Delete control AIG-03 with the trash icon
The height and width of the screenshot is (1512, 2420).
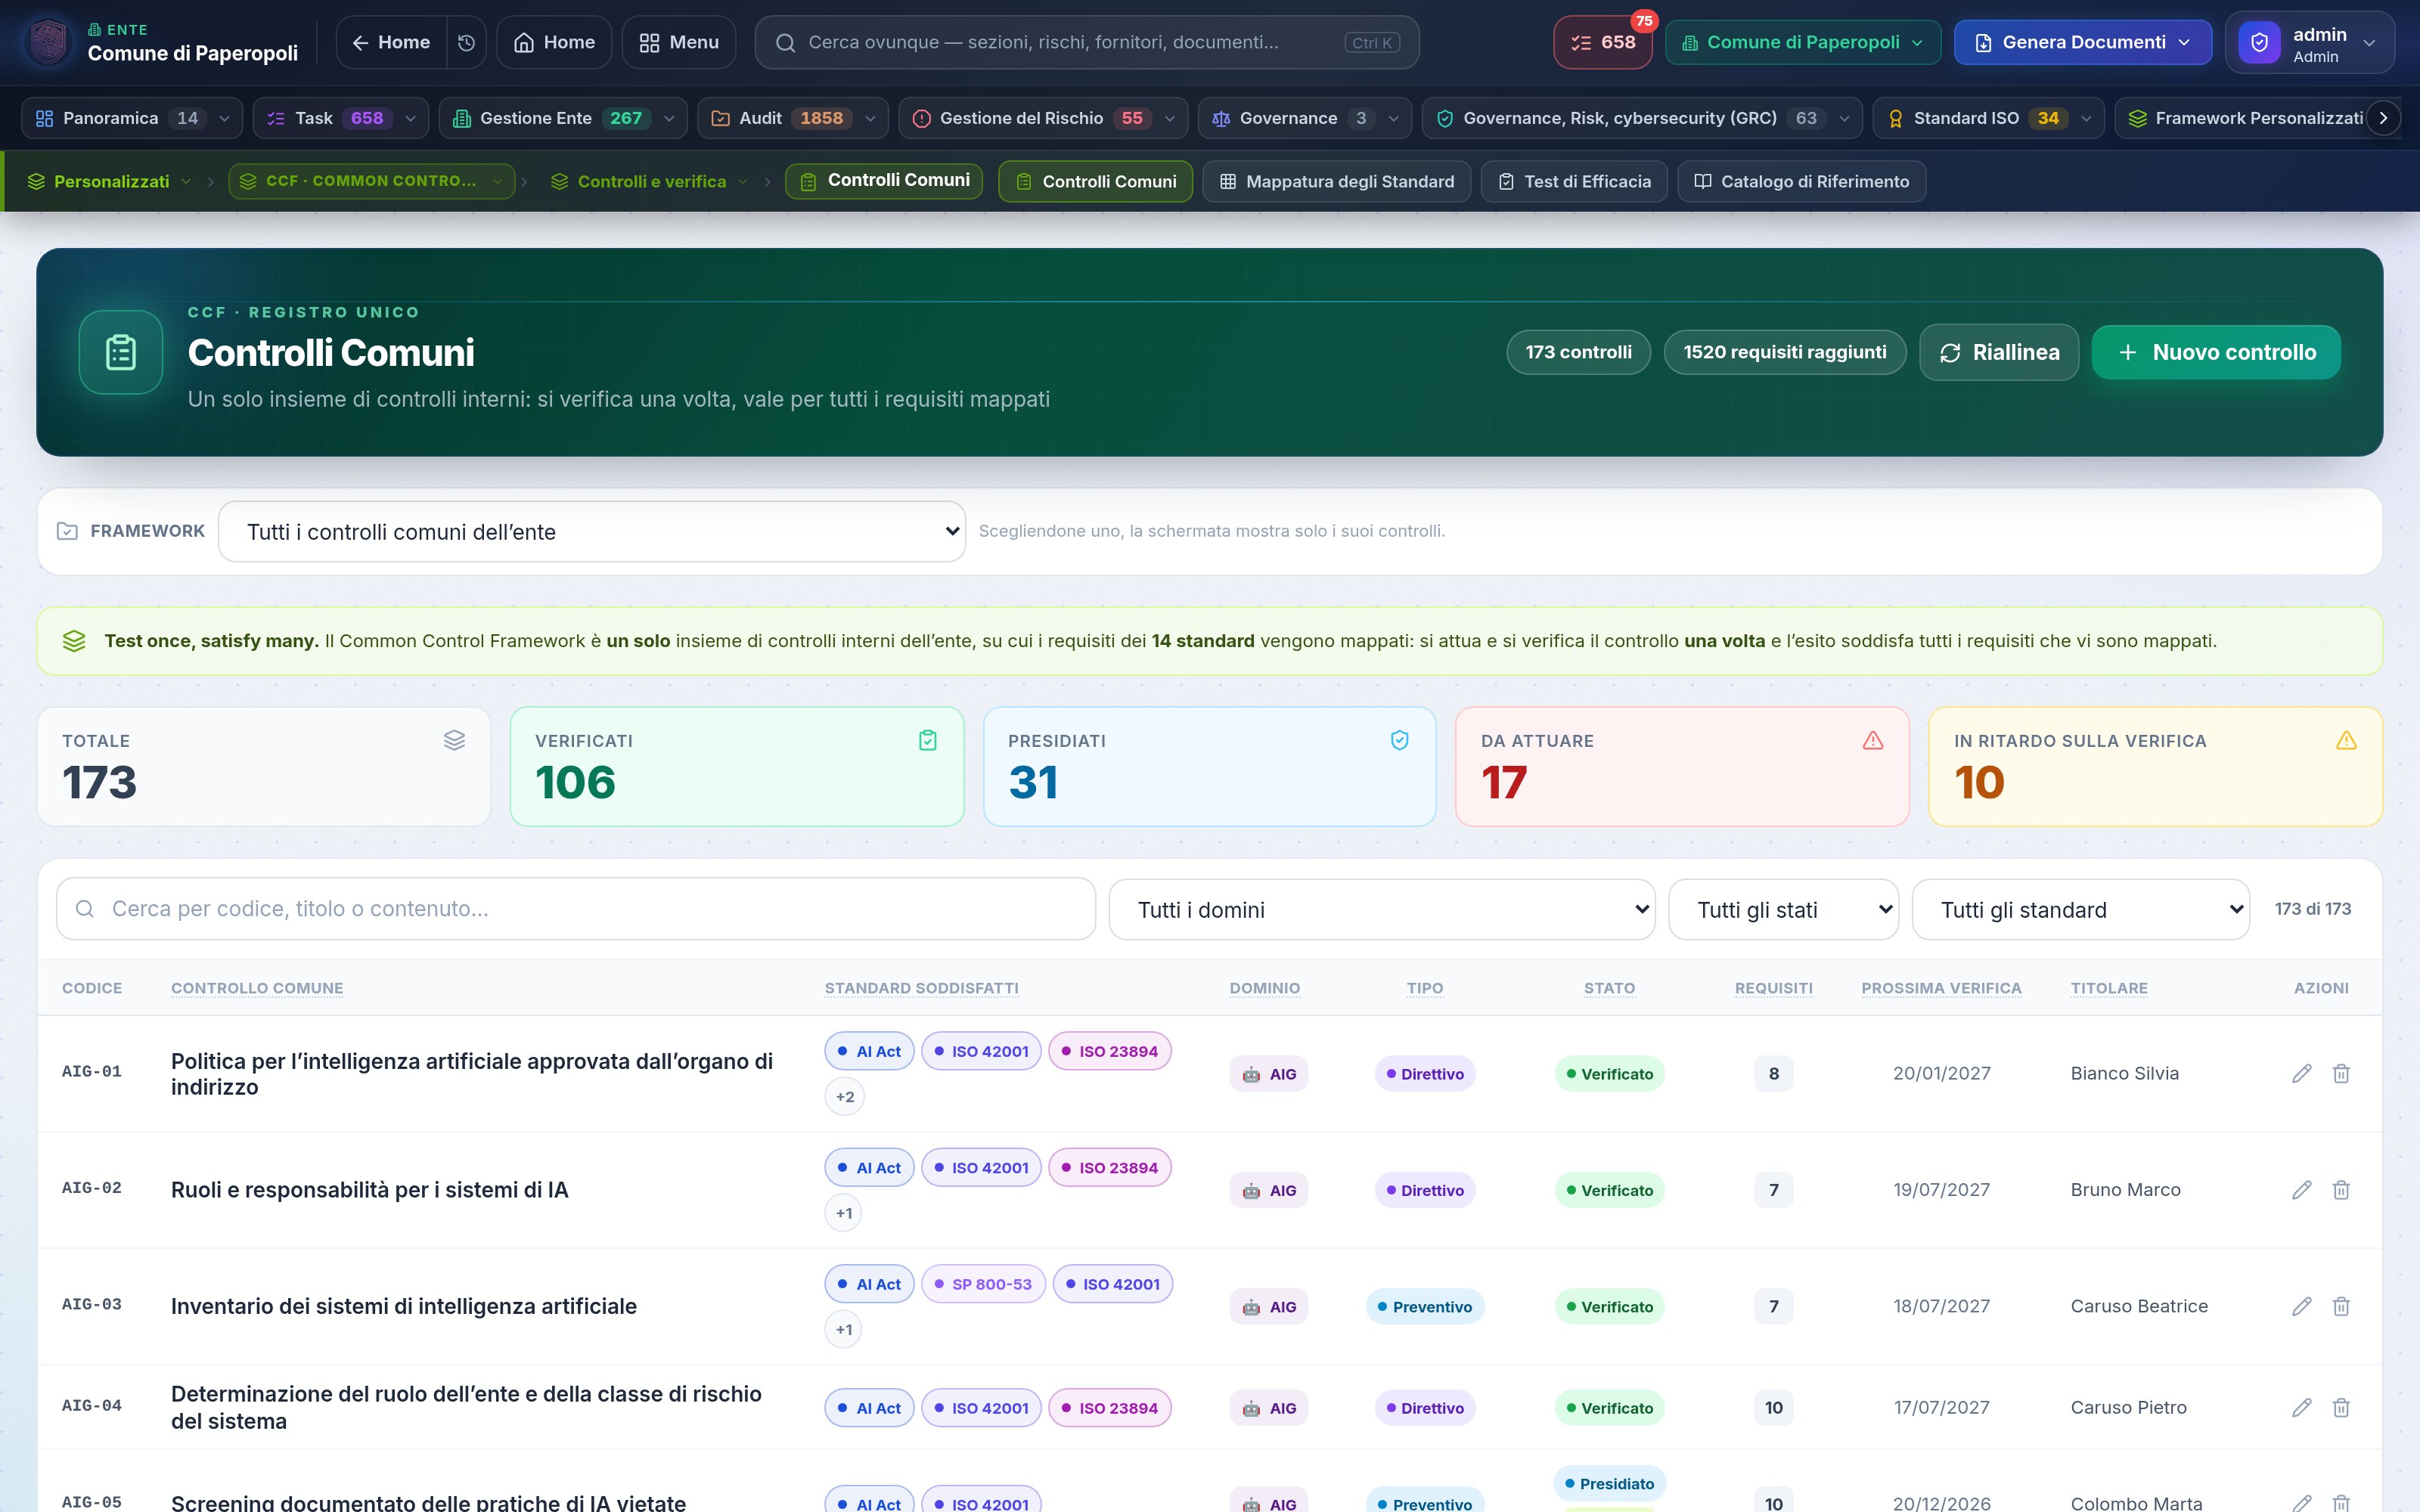click(x=2341, y=1306)
